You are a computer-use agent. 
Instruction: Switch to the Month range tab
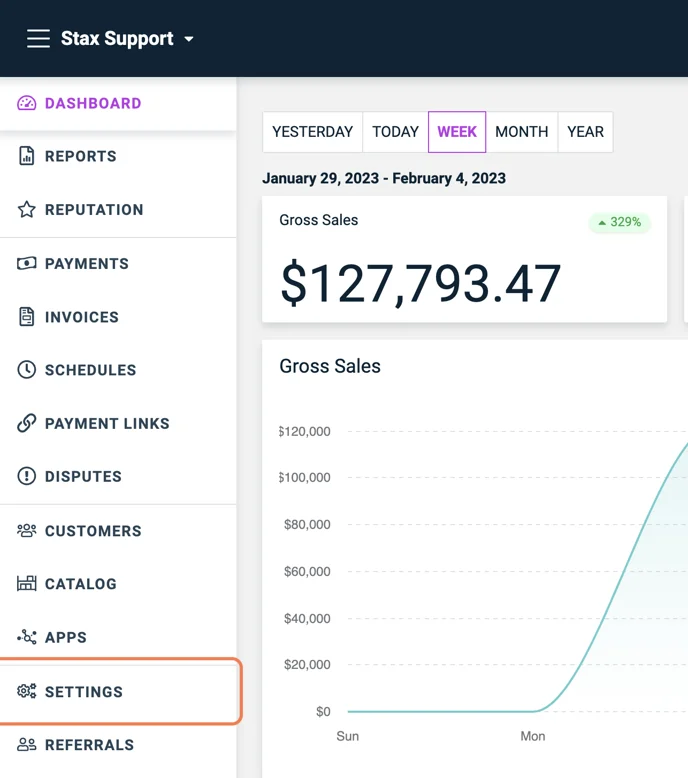[522, 132]
